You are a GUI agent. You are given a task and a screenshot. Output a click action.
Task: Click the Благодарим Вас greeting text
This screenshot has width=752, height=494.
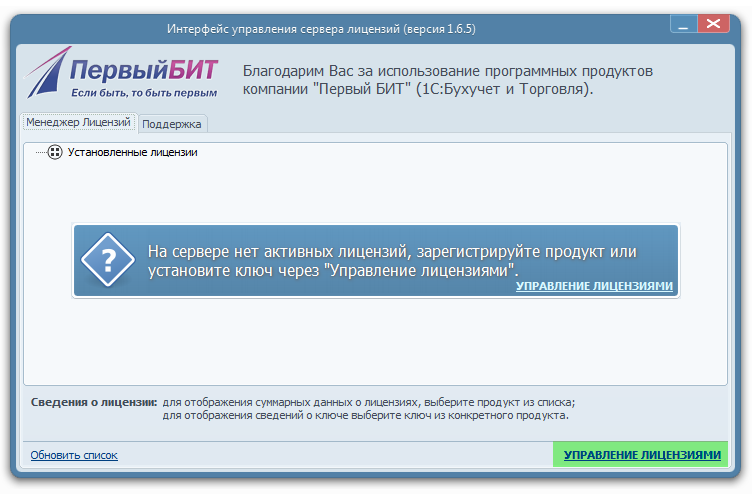click(447, 80)
